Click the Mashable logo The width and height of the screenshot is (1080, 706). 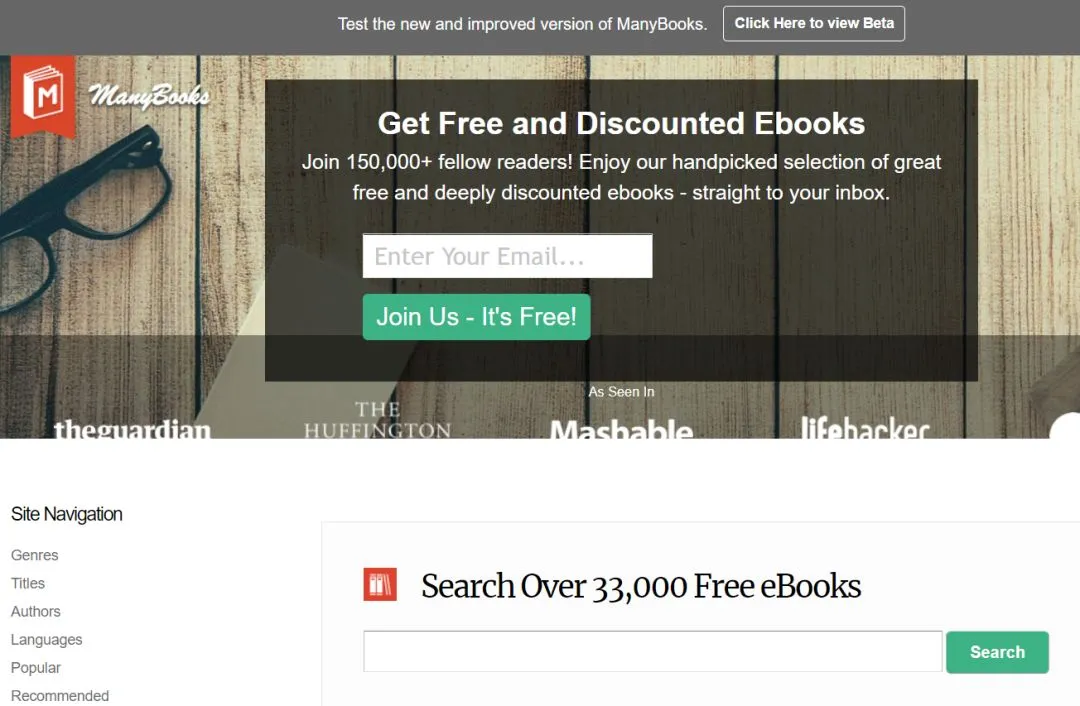621,428
